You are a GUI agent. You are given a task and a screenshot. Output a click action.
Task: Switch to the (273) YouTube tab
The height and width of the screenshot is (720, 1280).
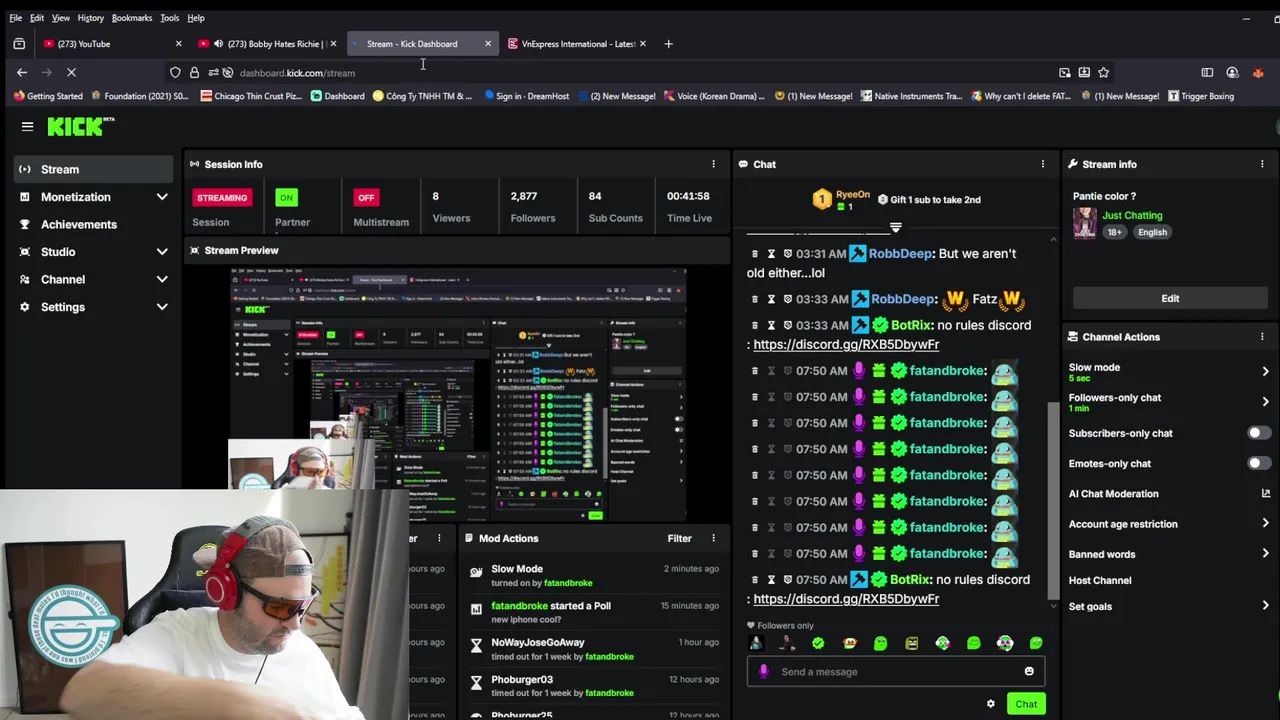click(110, 44)
